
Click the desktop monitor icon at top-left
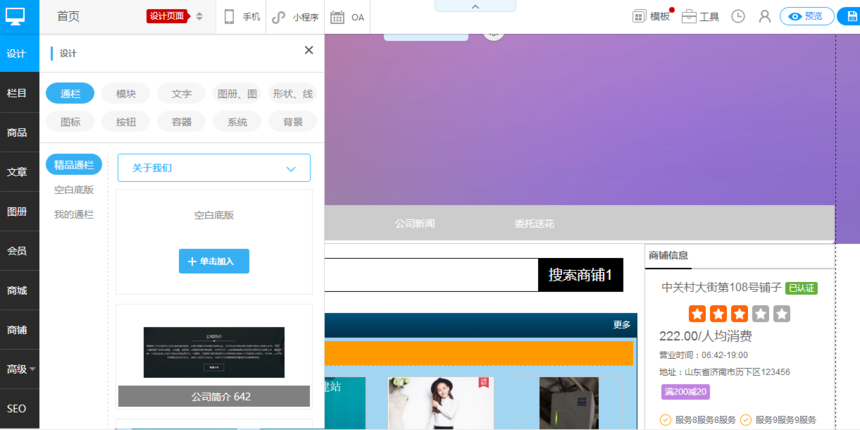16,16
